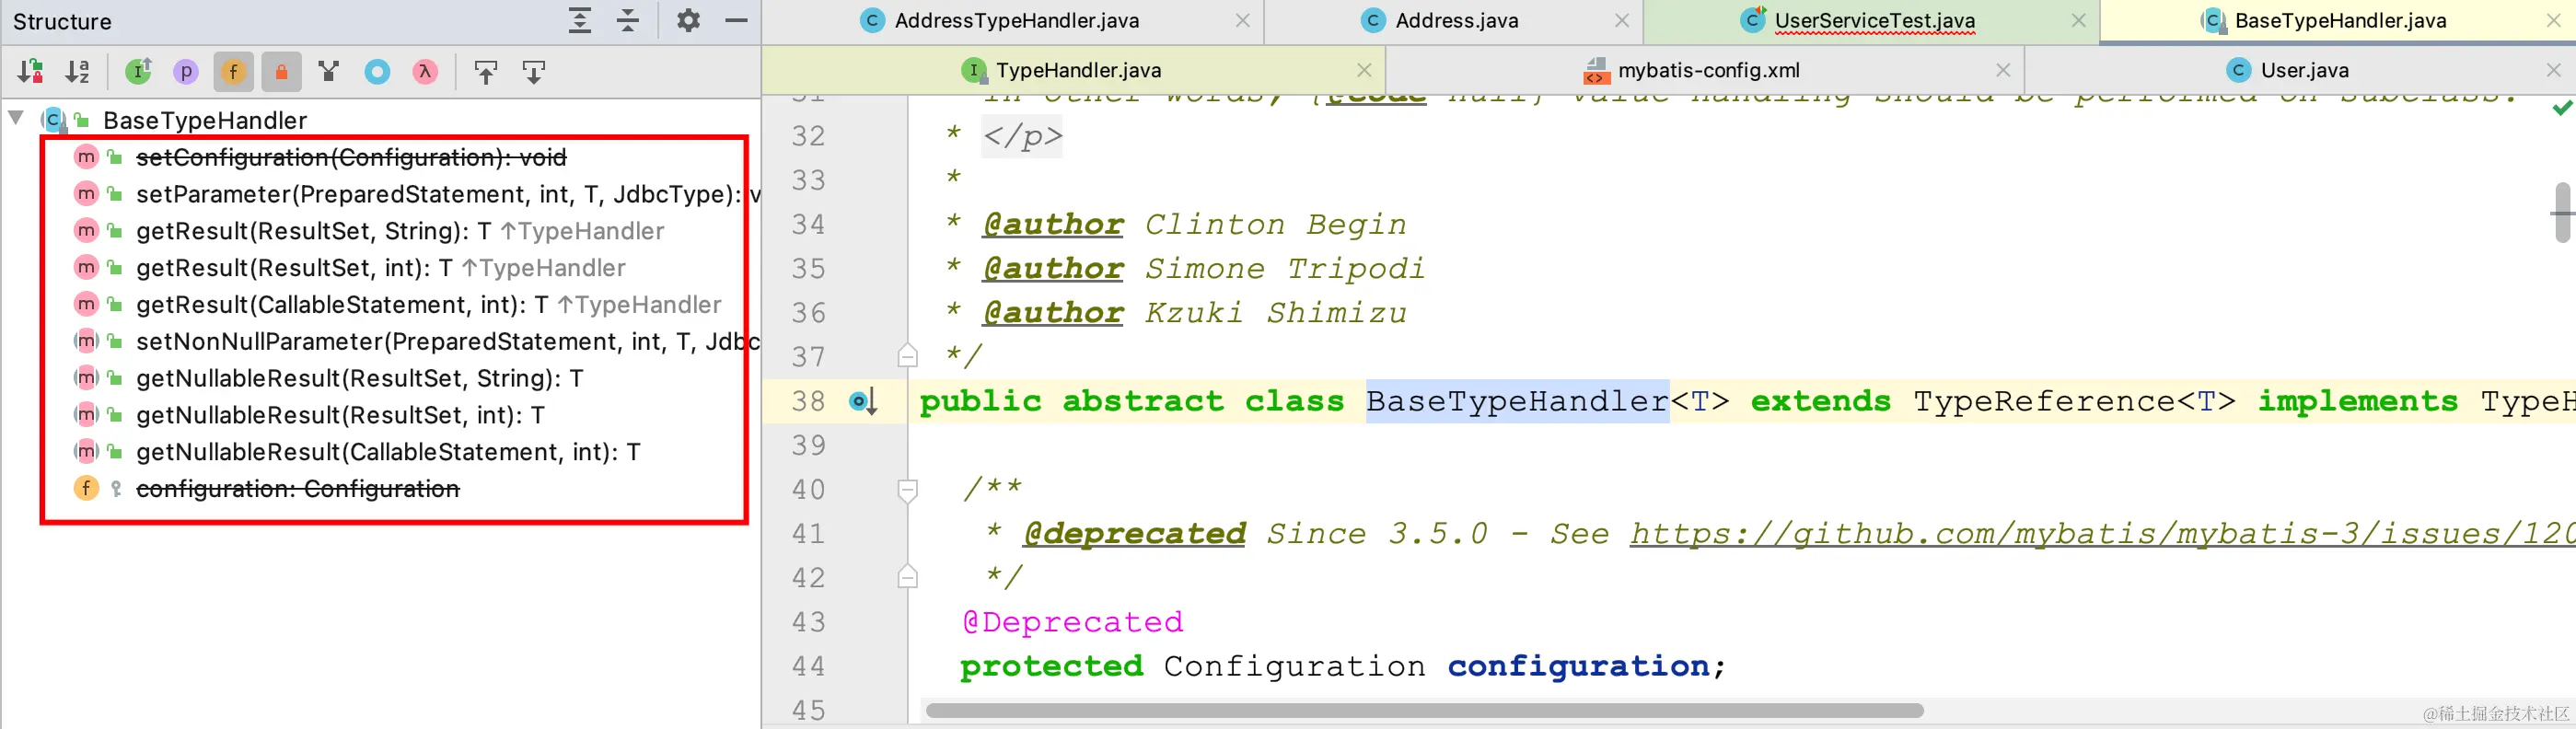Screen dimensions: 2576x729
Task: Click editor horizontal scrollbar
Action: pyautogui.click(x=1424, y=710)
